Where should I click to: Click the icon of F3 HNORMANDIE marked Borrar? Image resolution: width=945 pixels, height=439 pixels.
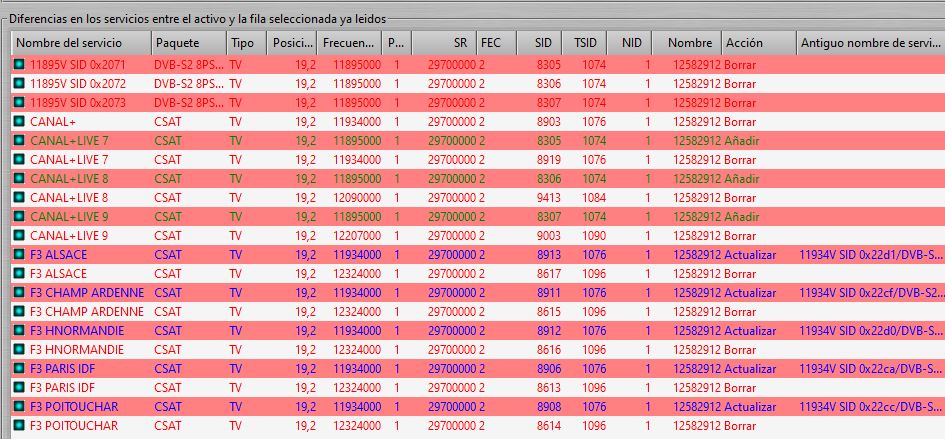[20, 349]
